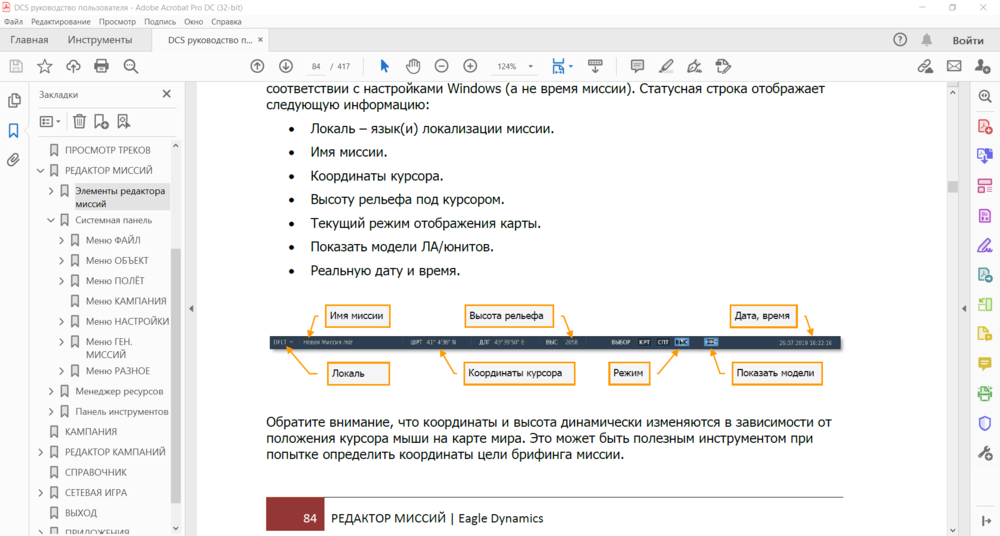Screen dimensions: 1000x536
Task: Expand Меню ОБЪЕКТ bookmark
Action: click(62, 261)
